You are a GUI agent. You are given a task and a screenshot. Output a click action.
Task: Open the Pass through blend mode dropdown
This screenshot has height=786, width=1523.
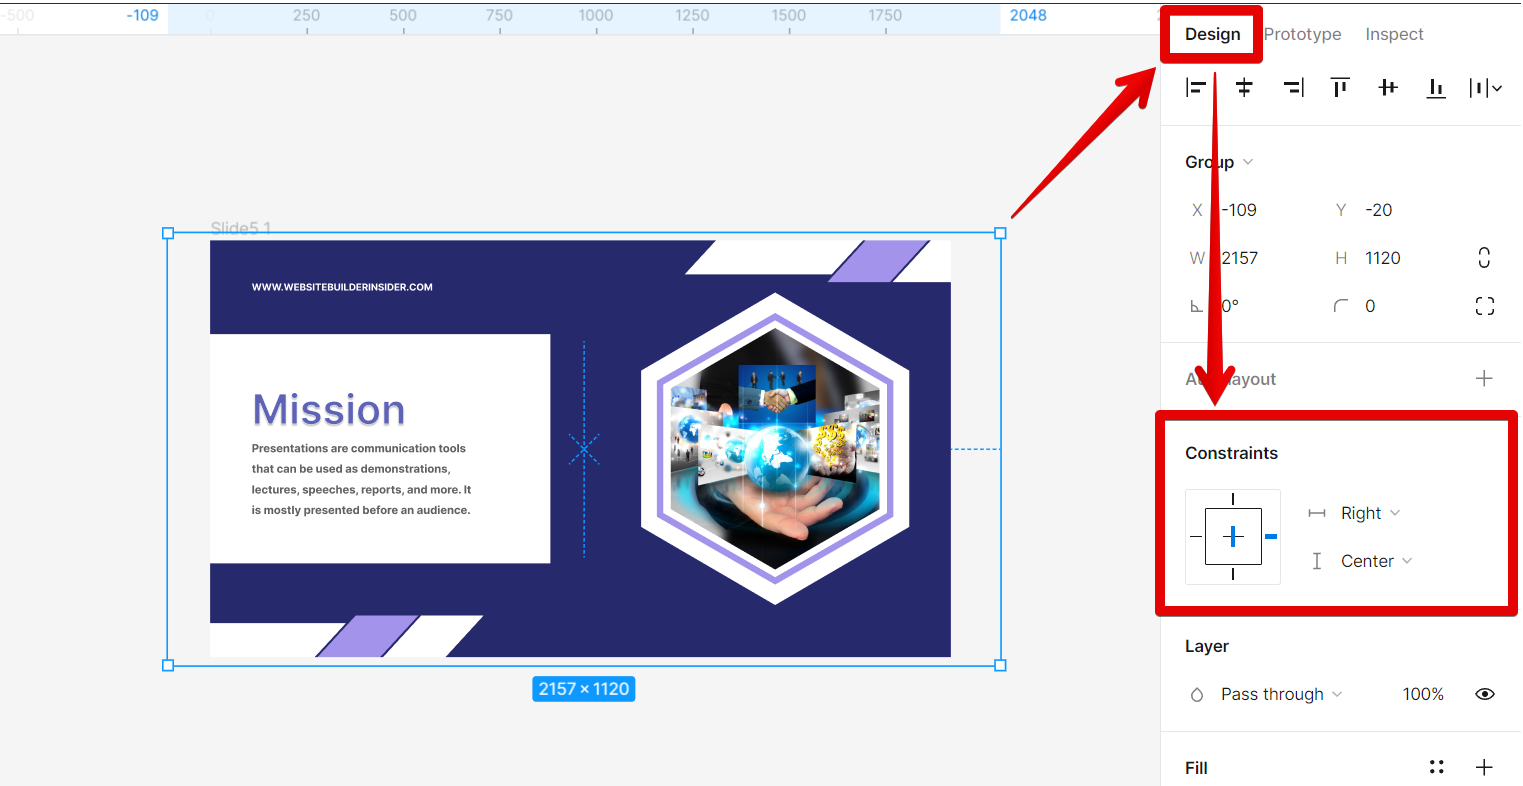pos(1281,694)
